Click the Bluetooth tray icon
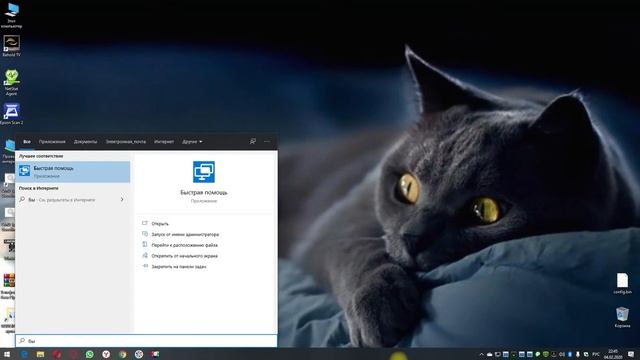 click(x=570, y=354)
